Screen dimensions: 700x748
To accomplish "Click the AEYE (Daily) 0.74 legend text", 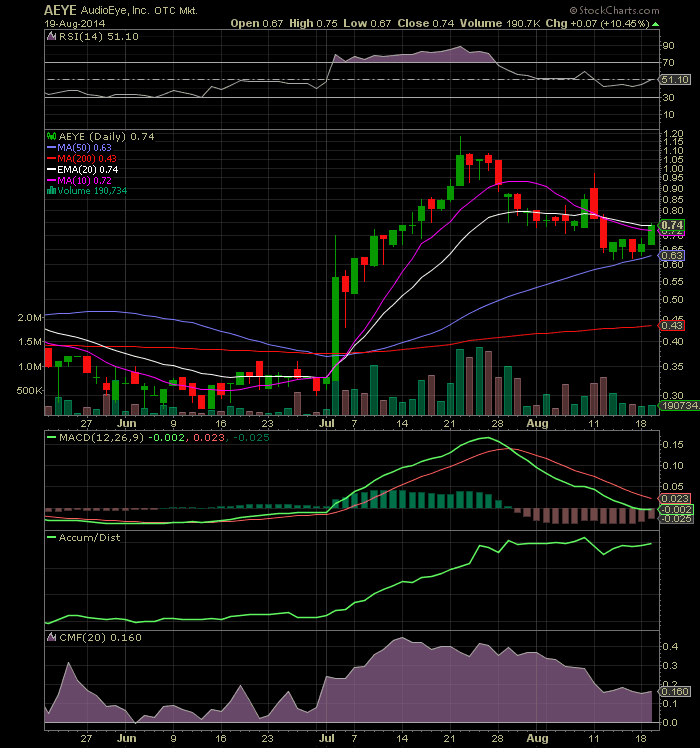I will pos(106,136).
